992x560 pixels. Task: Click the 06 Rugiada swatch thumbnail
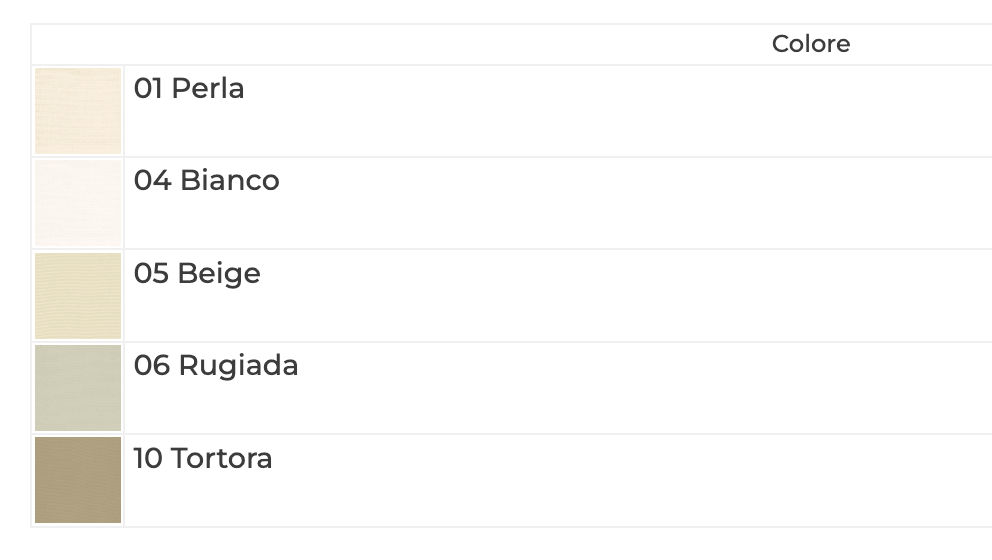click(x=78, y=388)
